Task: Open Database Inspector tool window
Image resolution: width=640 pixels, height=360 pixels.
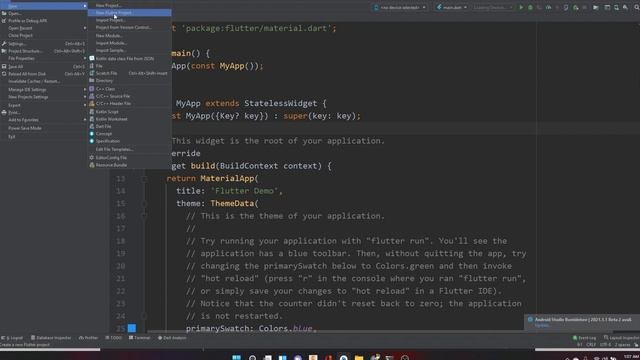Action: [51, 338]
